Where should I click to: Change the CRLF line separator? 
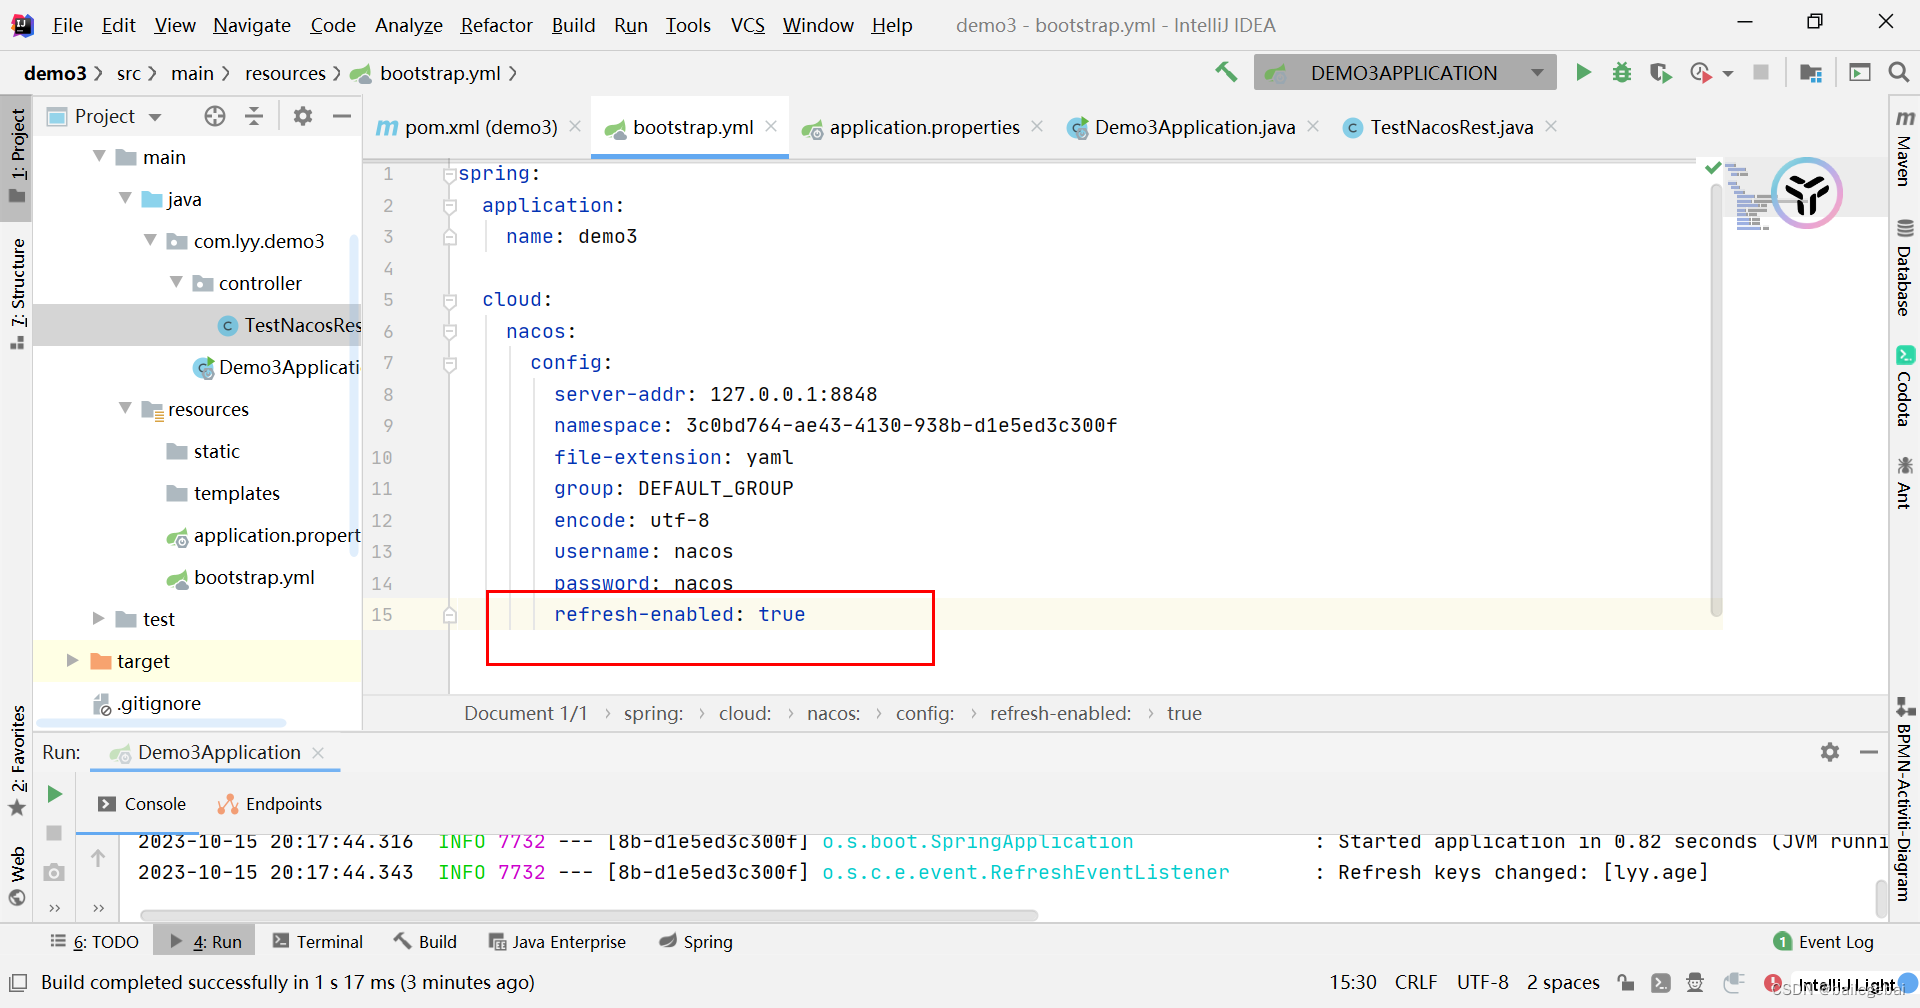1416,982
